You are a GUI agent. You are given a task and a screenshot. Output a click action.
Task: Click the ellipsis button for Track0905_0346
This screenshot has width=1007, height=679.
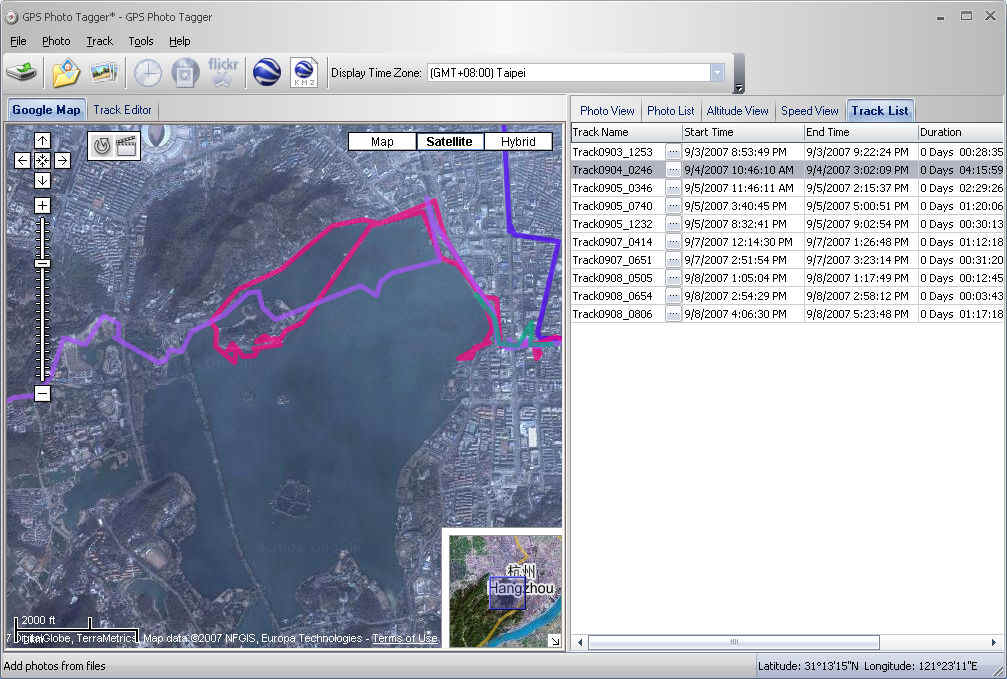tap(672, 188)
